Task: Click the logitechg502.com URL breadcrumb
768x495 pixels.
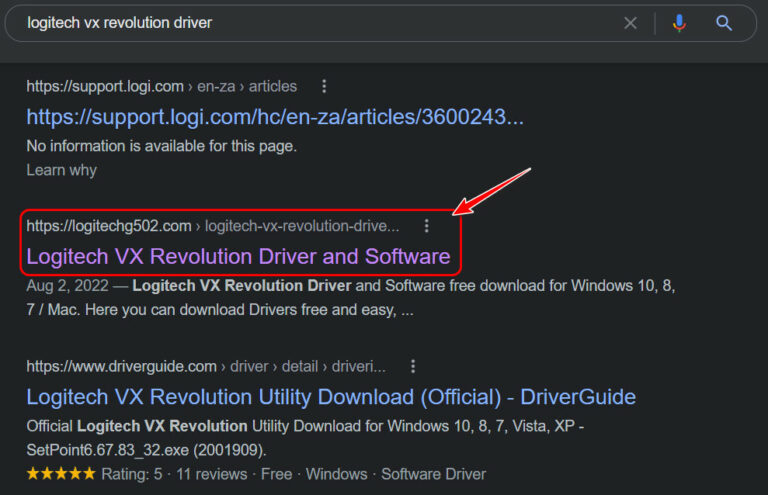Action: pos(212,226)
